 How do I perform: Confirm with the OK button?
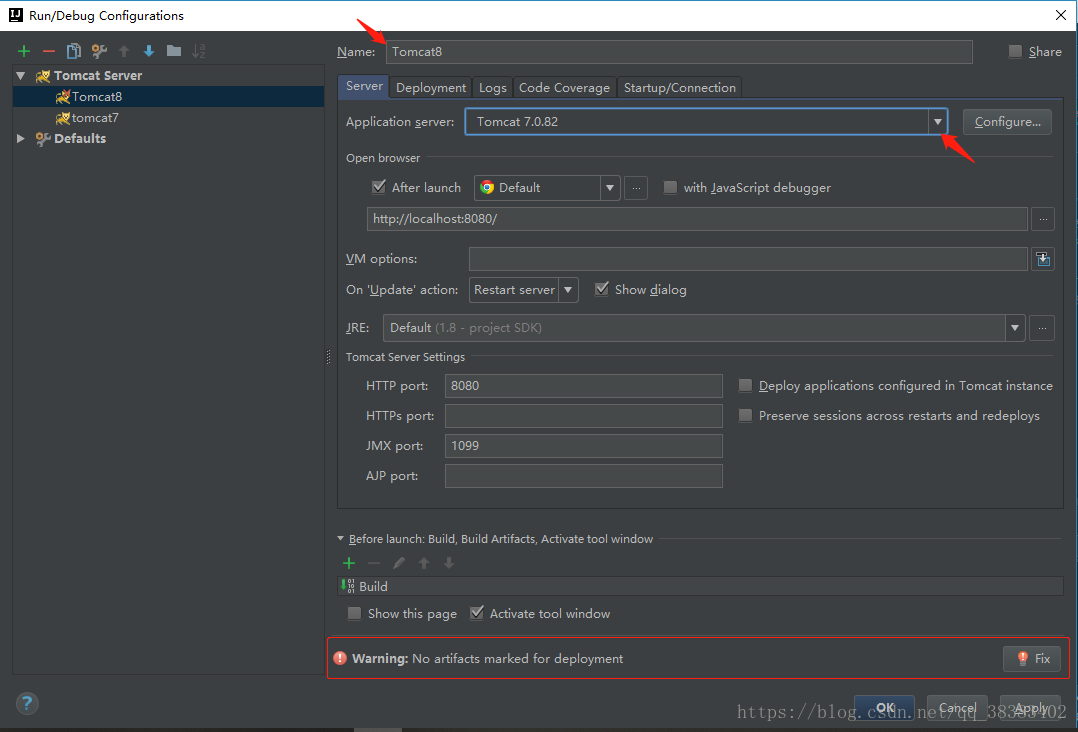click(x=884, y=707)
